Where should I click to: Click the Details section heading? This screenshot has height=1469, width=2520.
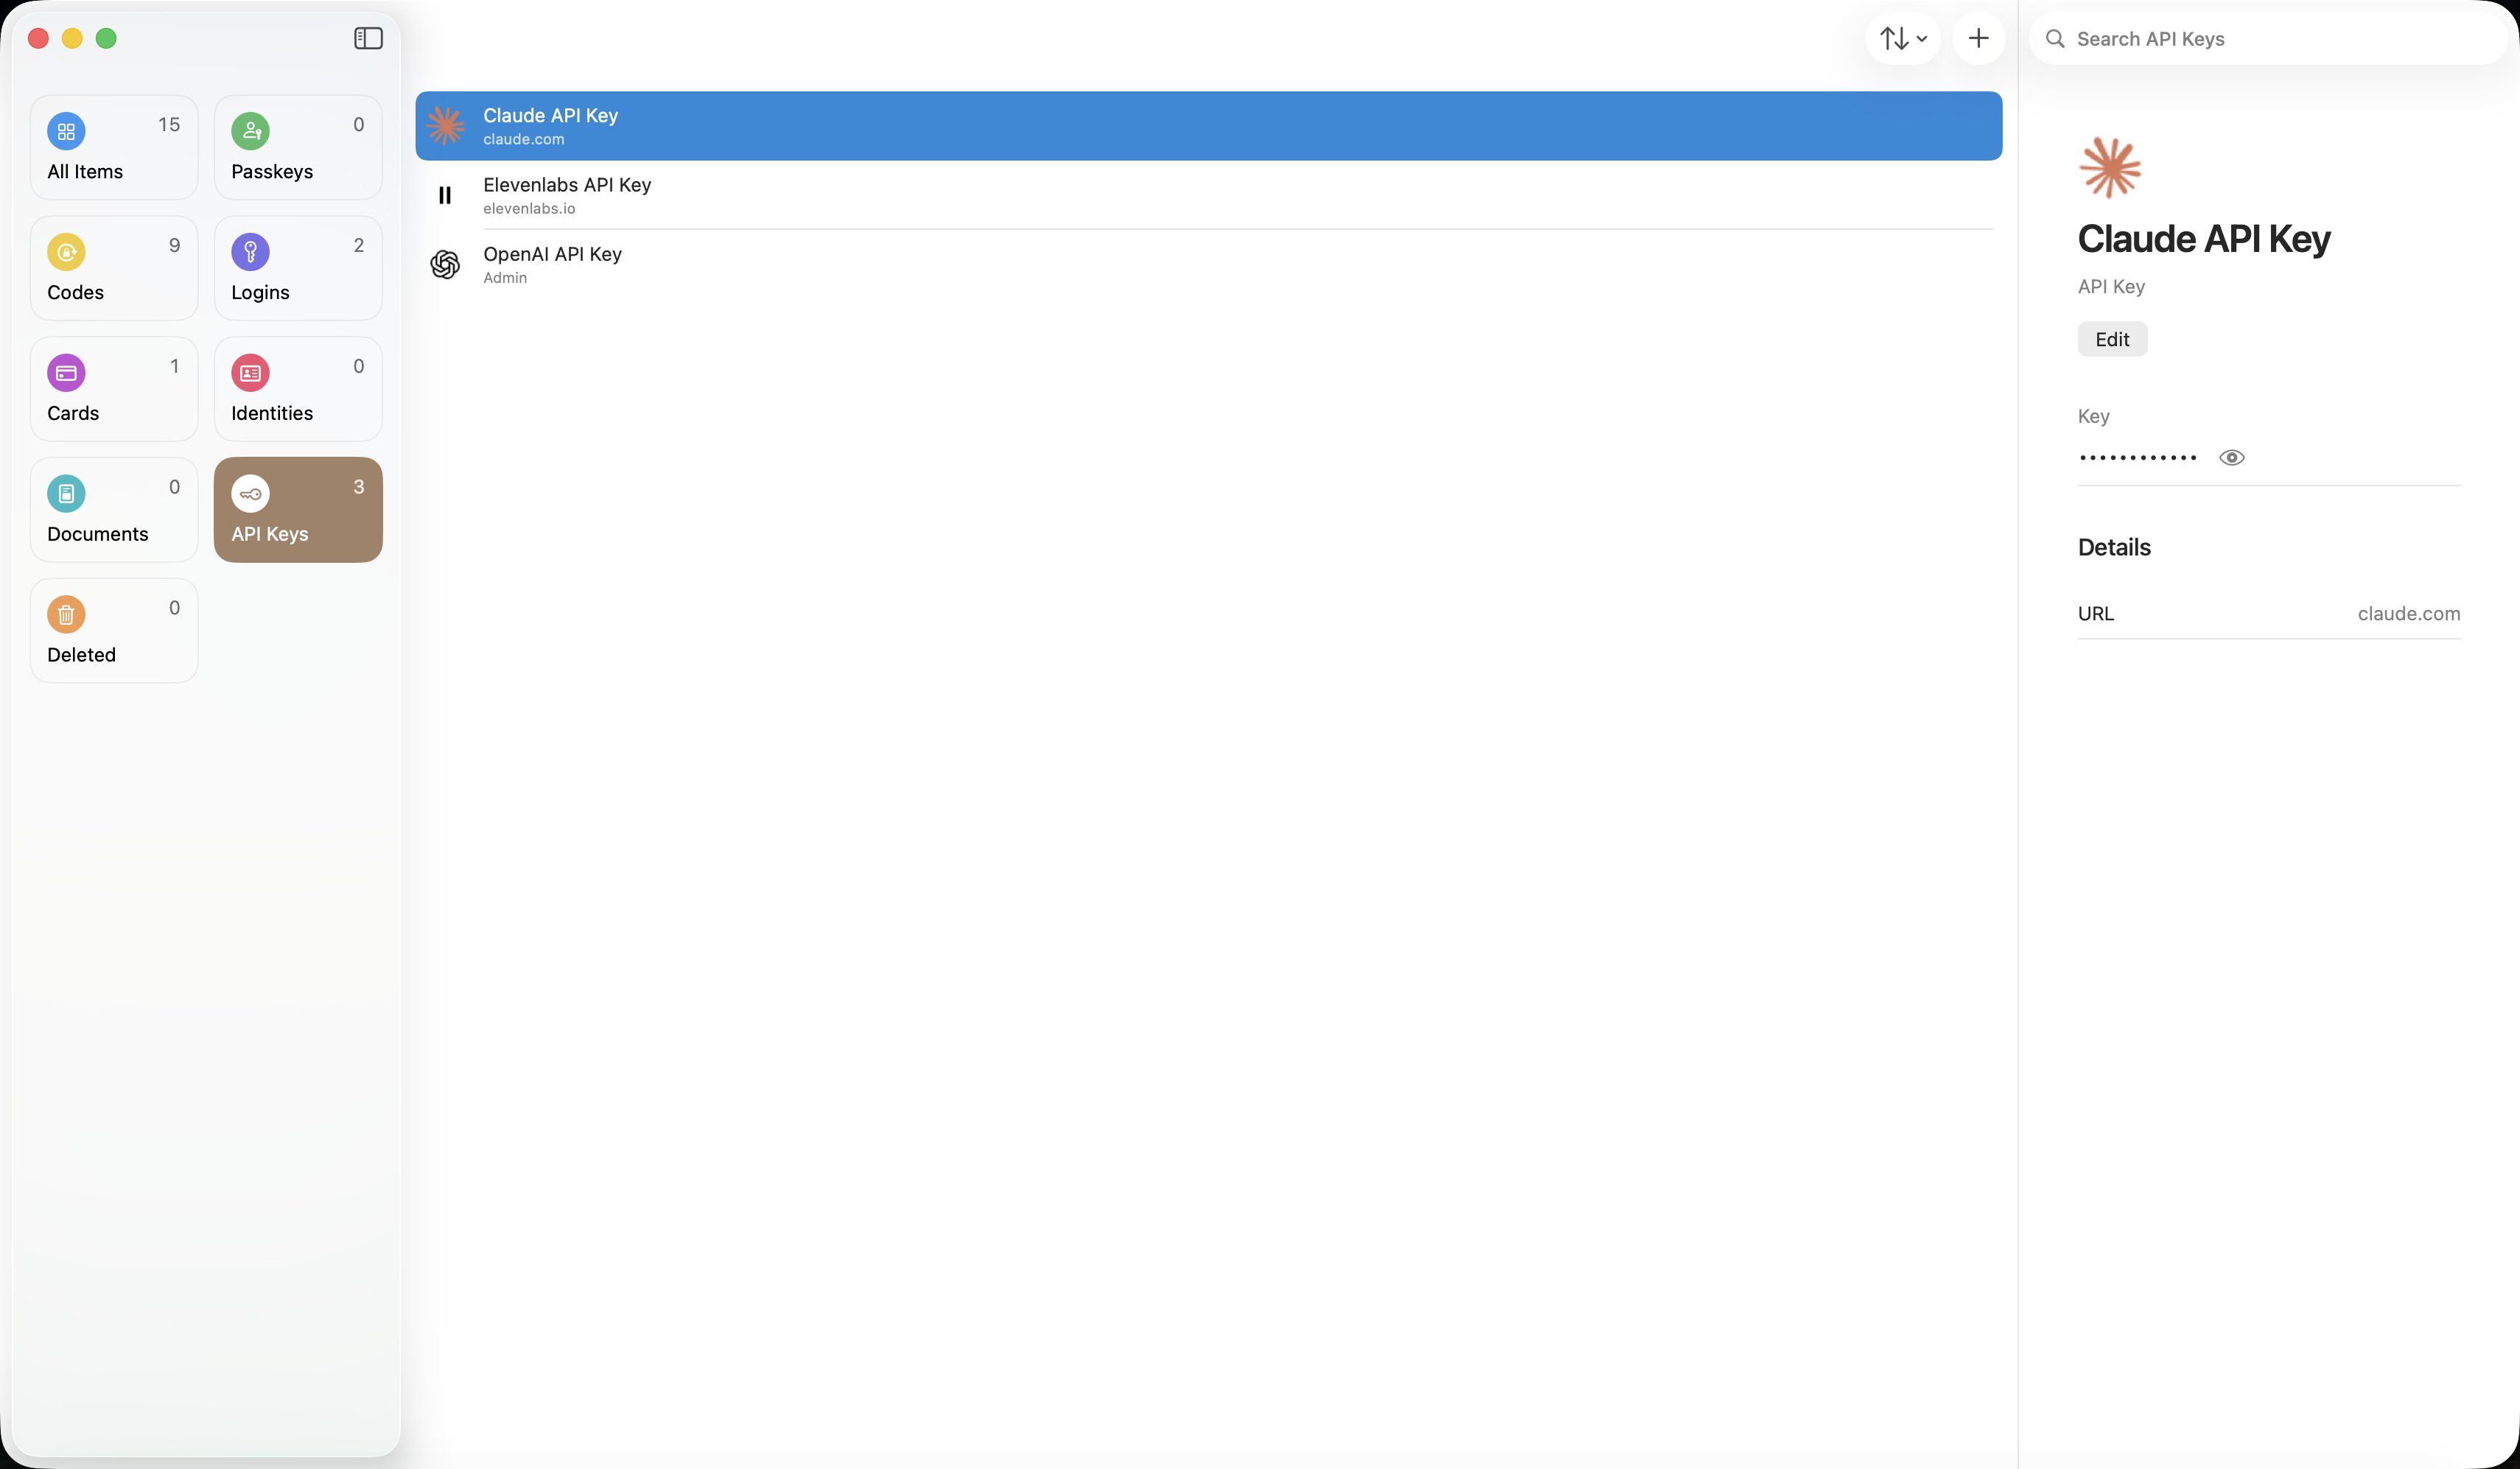point(2114,547)
